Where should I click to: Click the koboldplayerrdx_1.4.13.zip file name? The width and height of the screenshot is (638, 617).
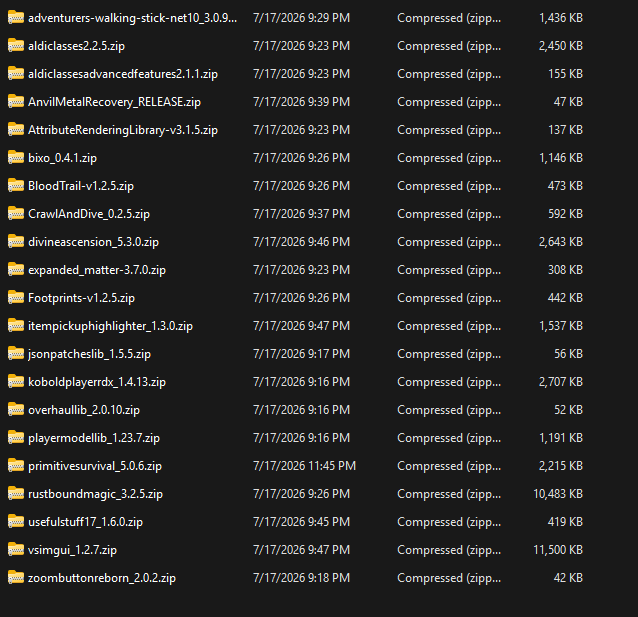pos(97,382)
